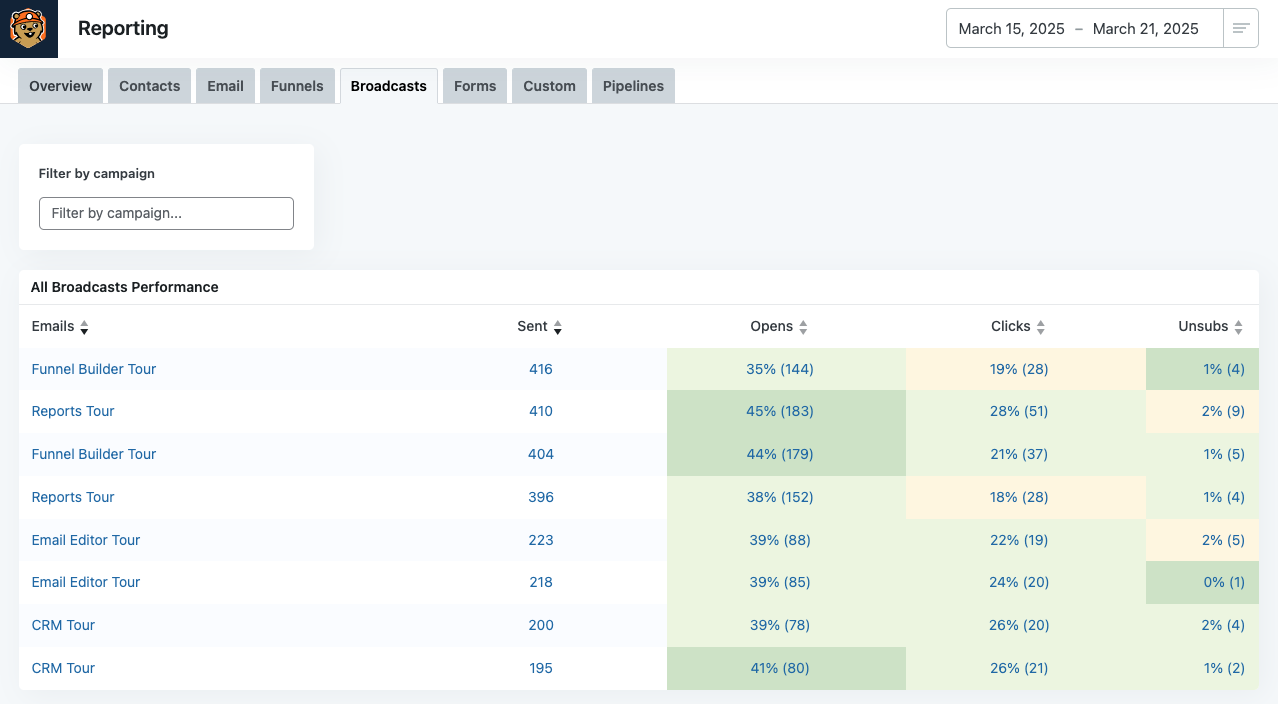Screen dimensions: 1278x704
Task: Switch to the Overview tab
Action: [x=60, y=86]
